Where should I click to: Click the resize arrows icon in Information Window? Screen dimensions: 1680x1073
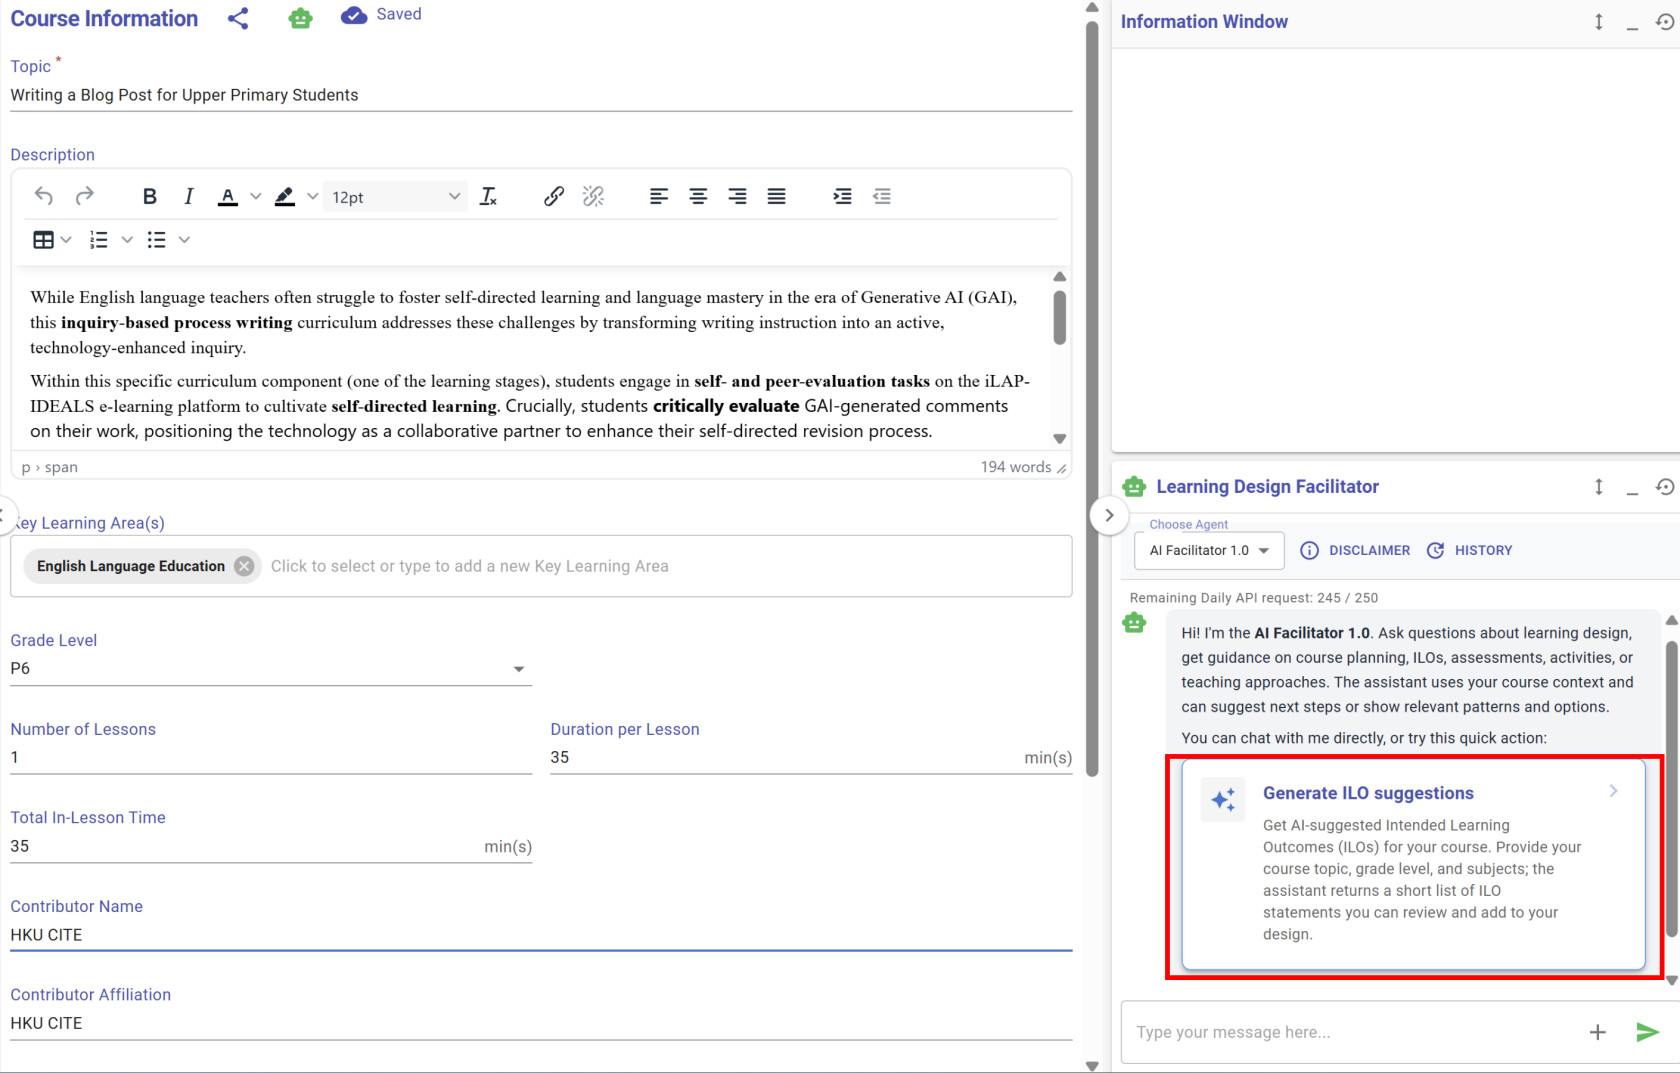pyautogui.click(x=1599, y=22)
